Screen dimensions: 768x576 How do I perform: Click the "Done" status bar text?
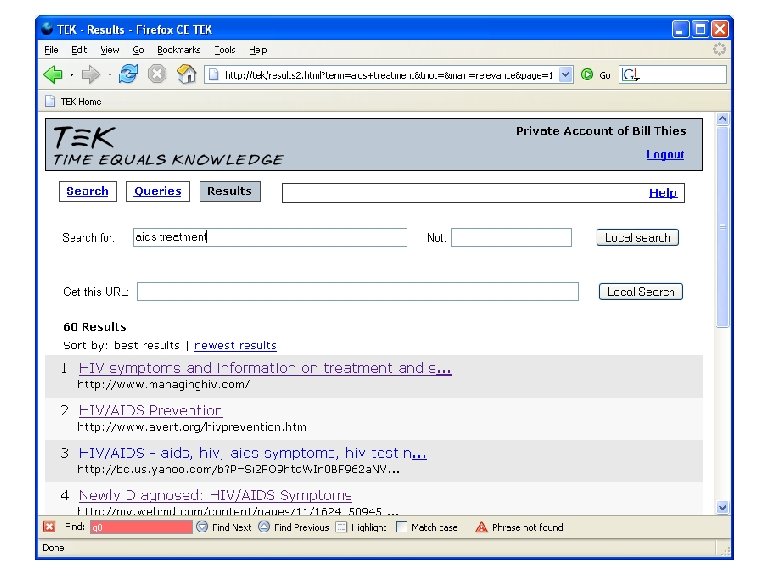pos(53,548)
